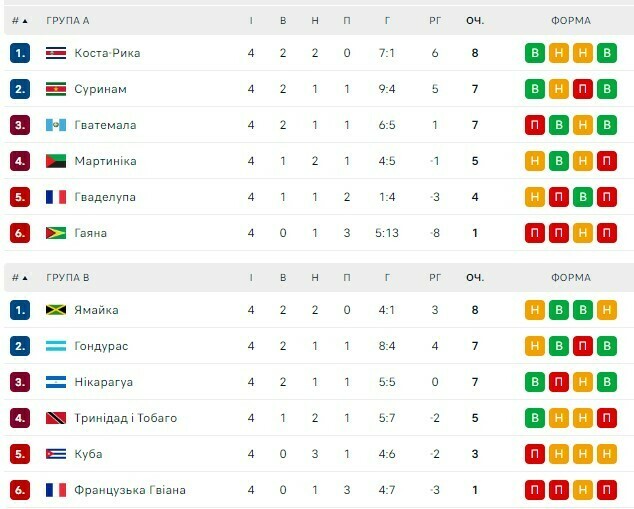The width and height of the screenshot is (634, 509).
Task: Click the ФОРМА header in Група A
Action: click(x=570, y=20)
